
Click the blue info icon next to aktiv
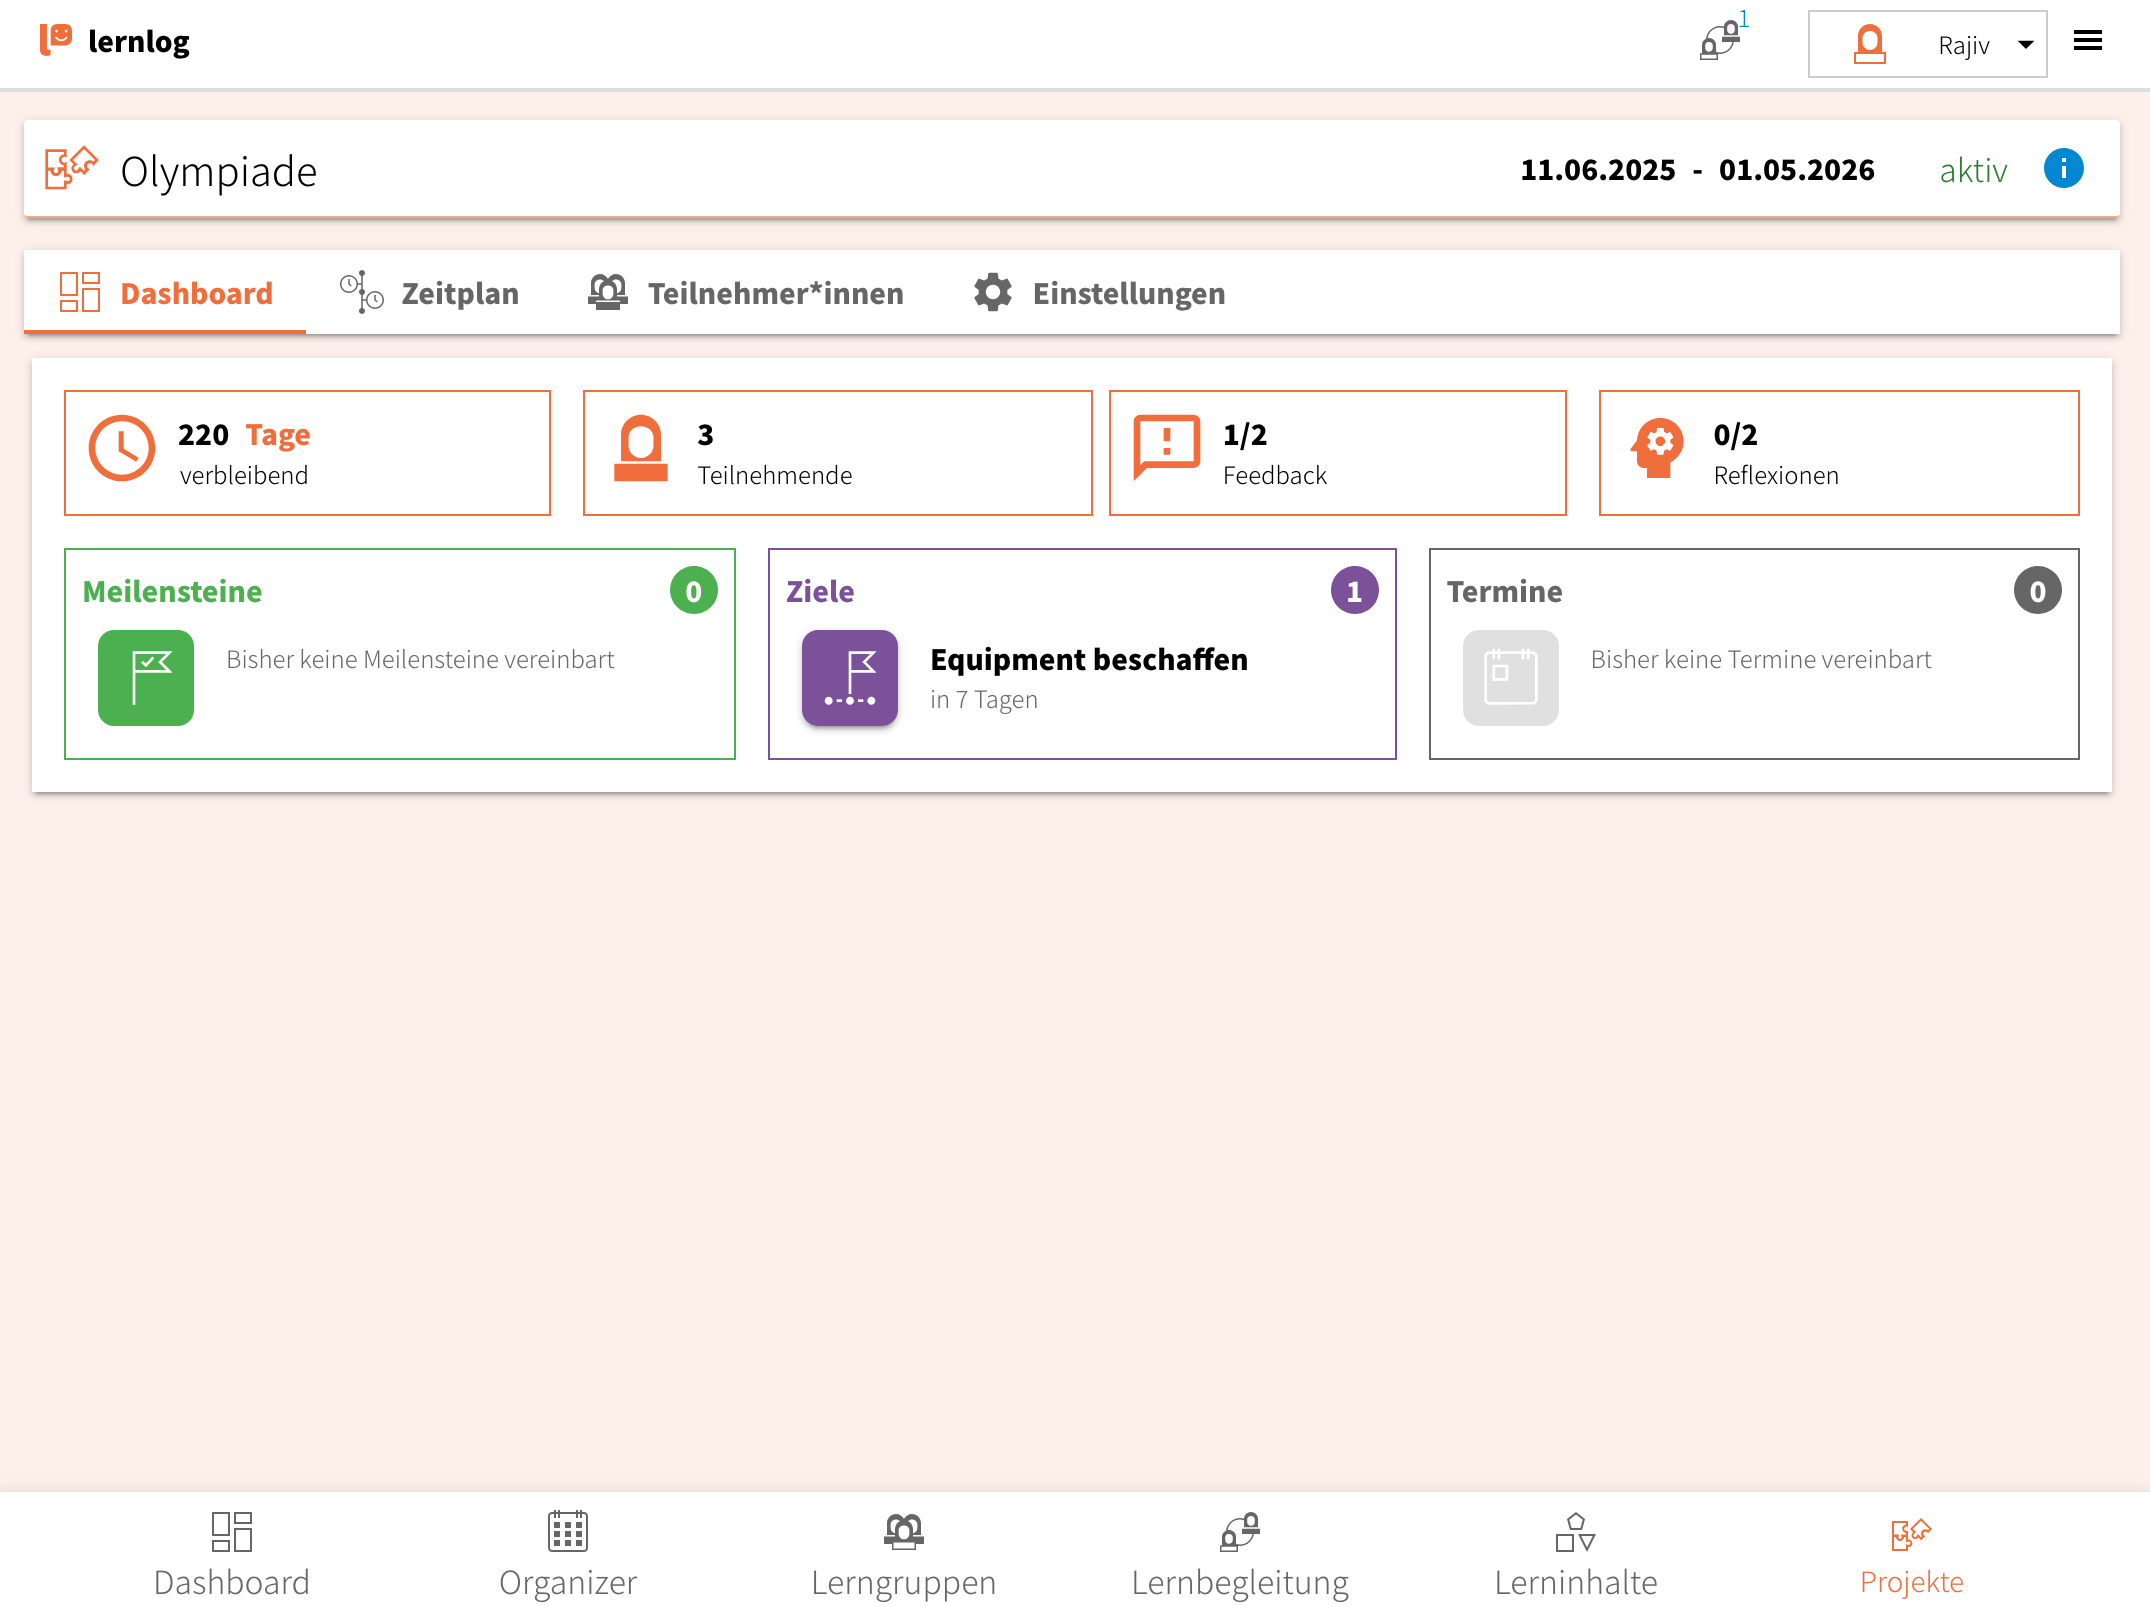coord(2062,169)
